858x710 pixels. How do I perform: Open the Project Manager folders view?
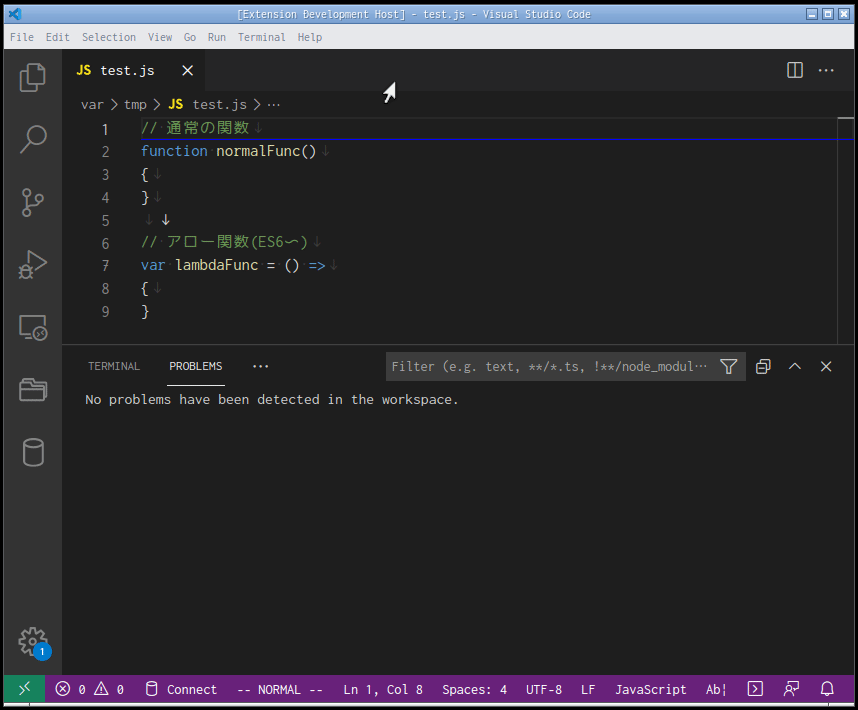click(33, 390)
